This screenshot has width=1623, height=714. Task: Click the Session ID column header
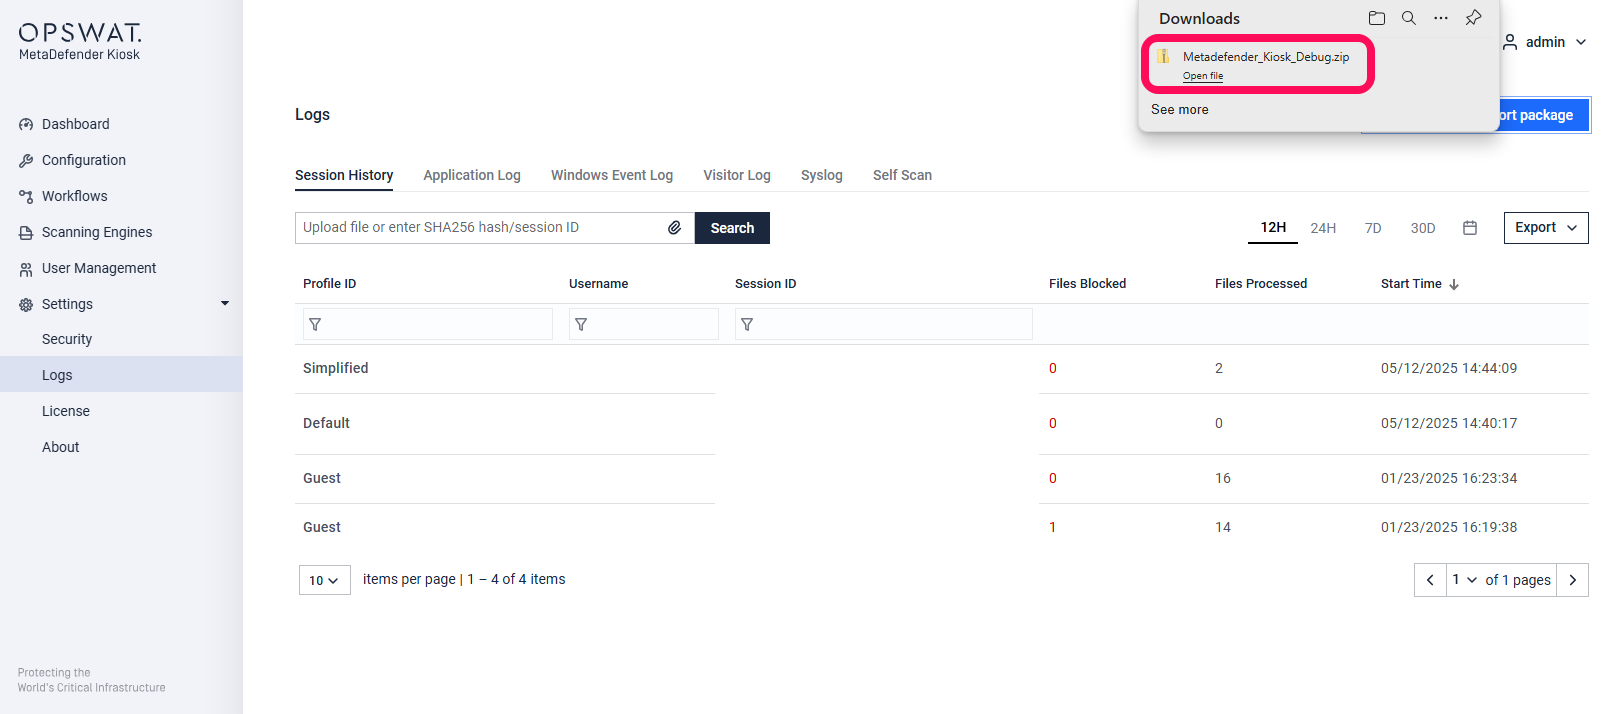coord(766,284)
